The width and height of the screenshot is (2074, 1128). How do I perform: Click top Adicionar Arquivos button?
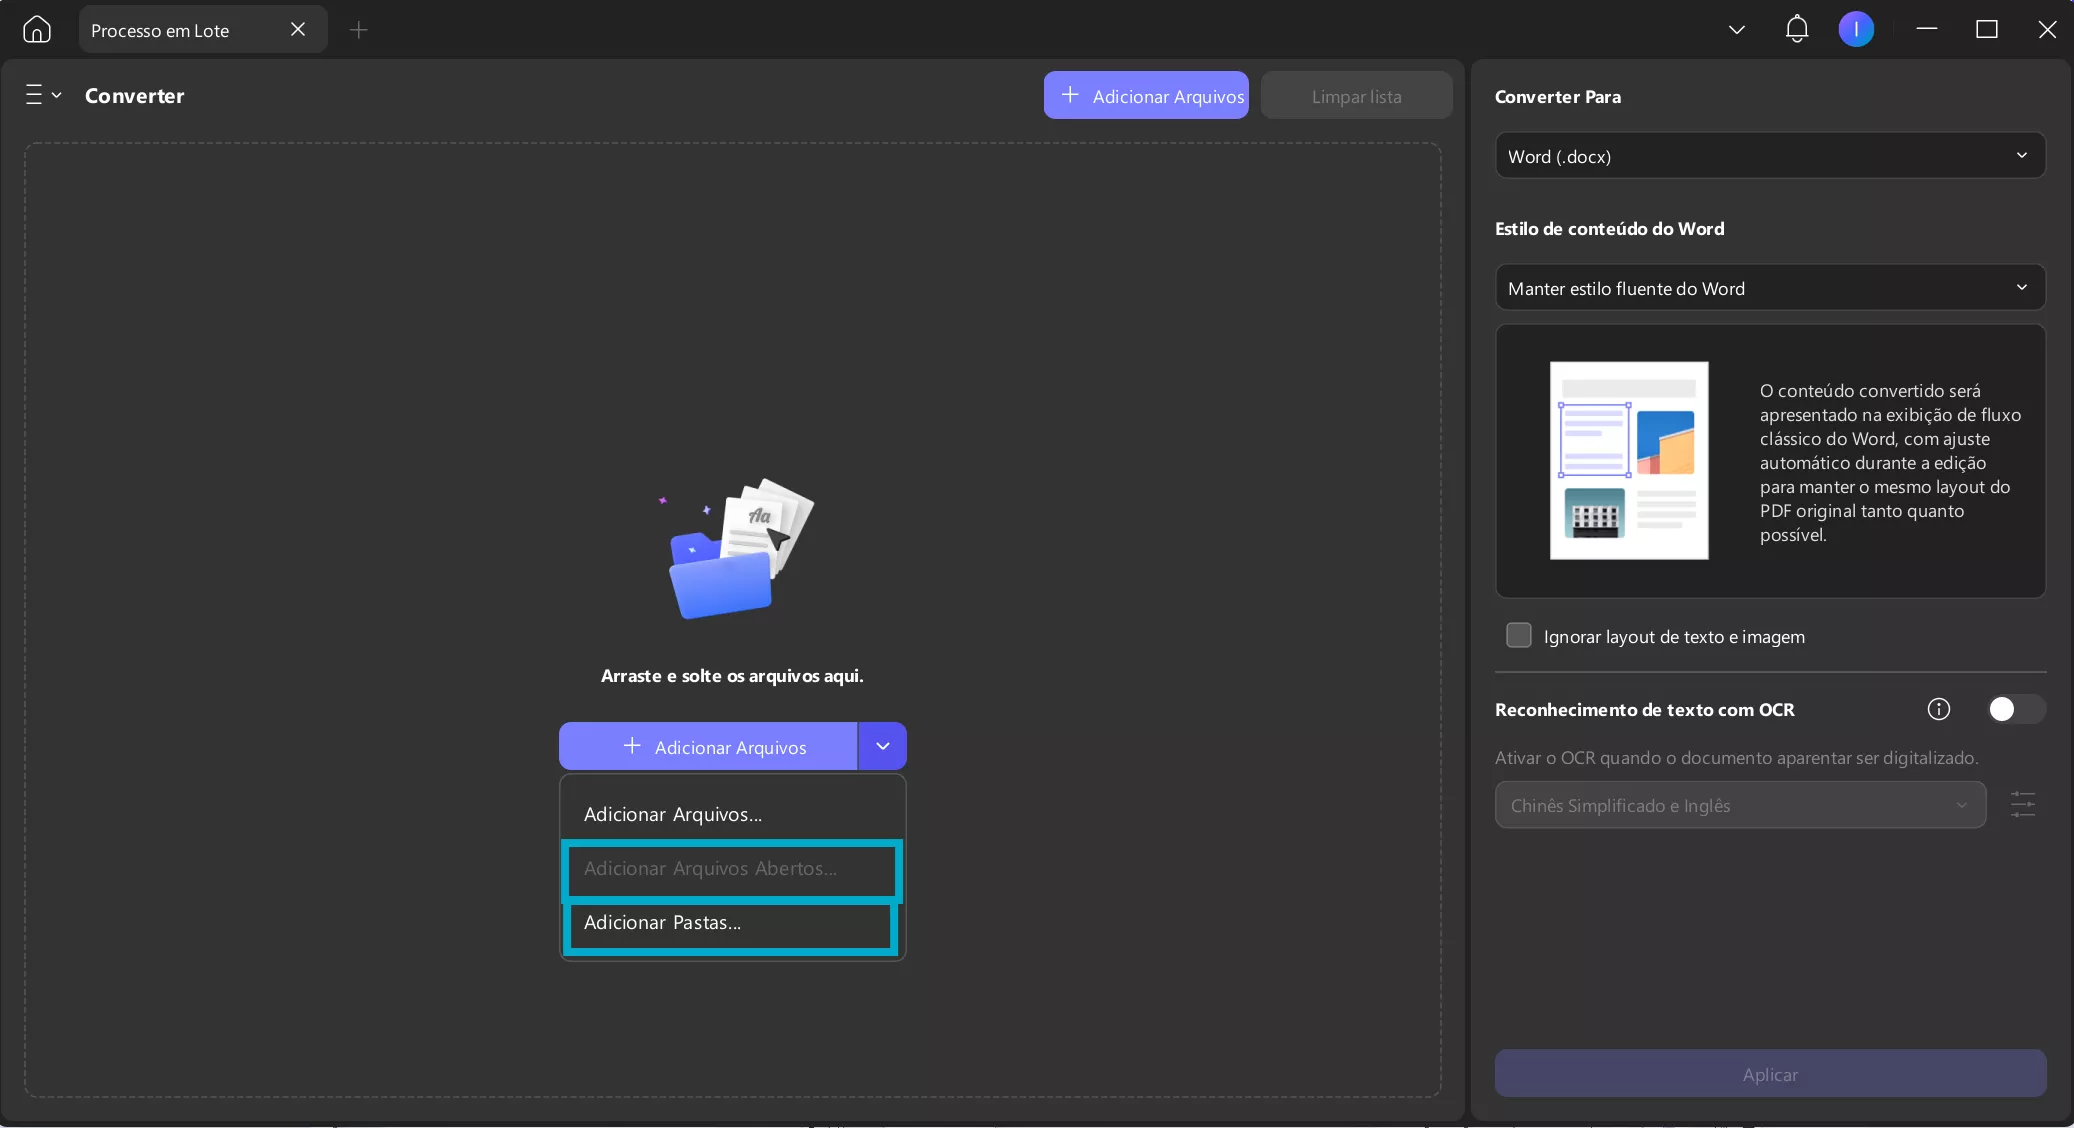(x=1146, y=96)
